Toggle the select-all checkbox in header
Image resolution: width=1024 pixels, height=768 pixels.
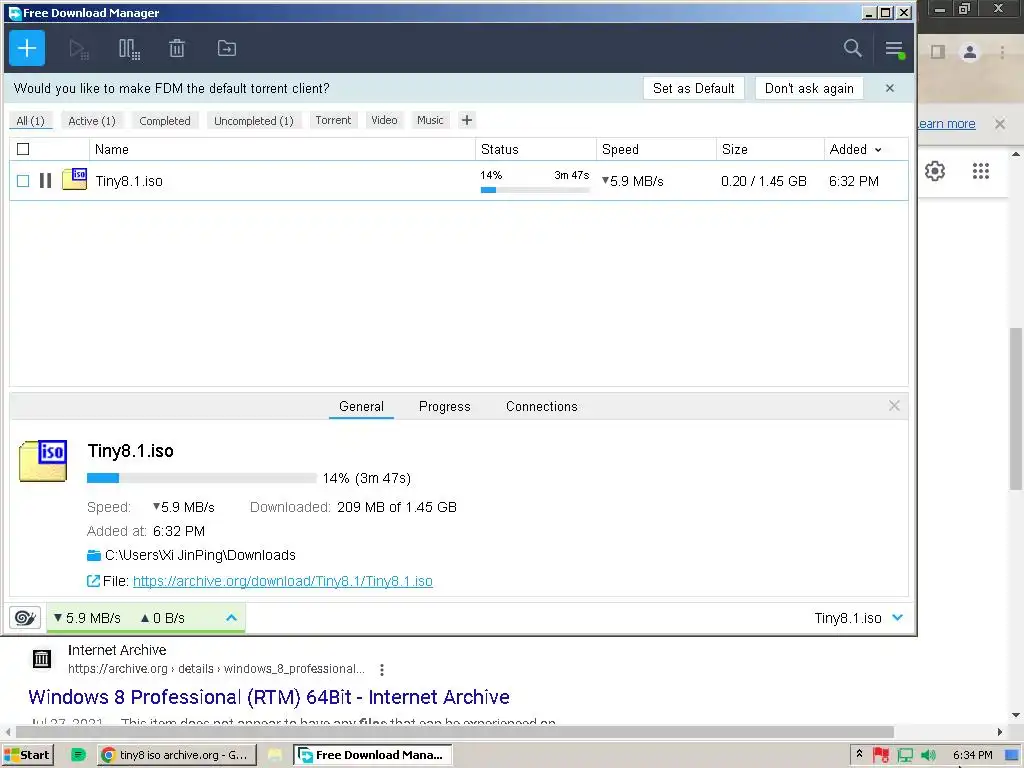pyautogui.click(x=23, y=149)
